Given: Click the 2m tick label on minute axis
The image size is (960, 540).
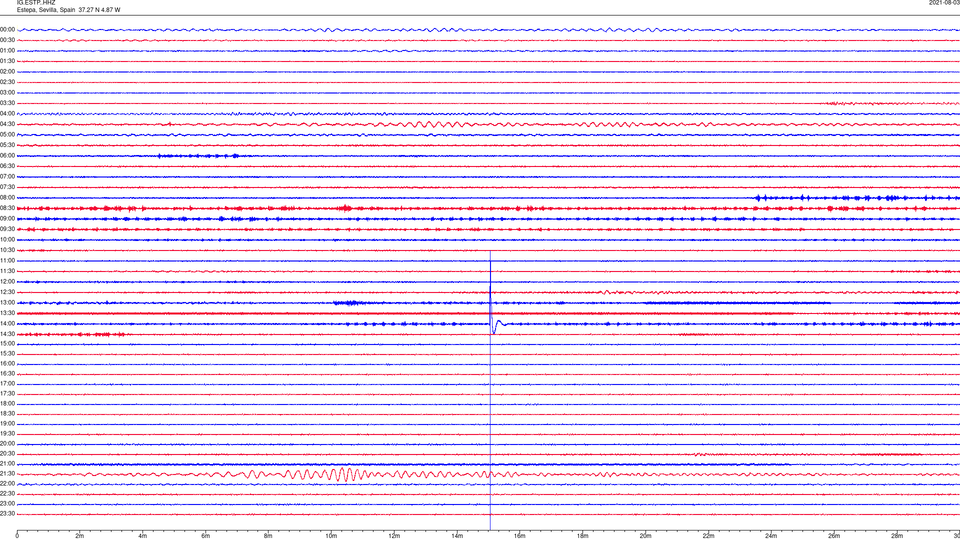Looking at the screenshot, I should 80,536.
